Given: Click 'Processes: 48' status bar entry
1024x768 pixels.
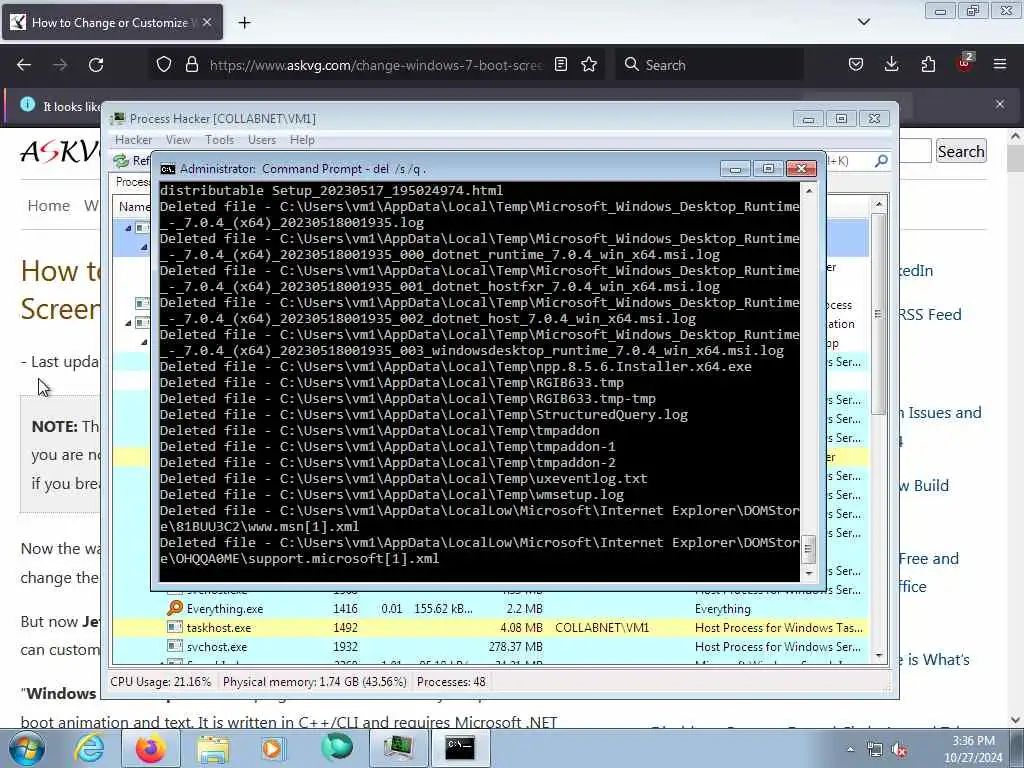Looking at the screenshot, I should 451,682.
